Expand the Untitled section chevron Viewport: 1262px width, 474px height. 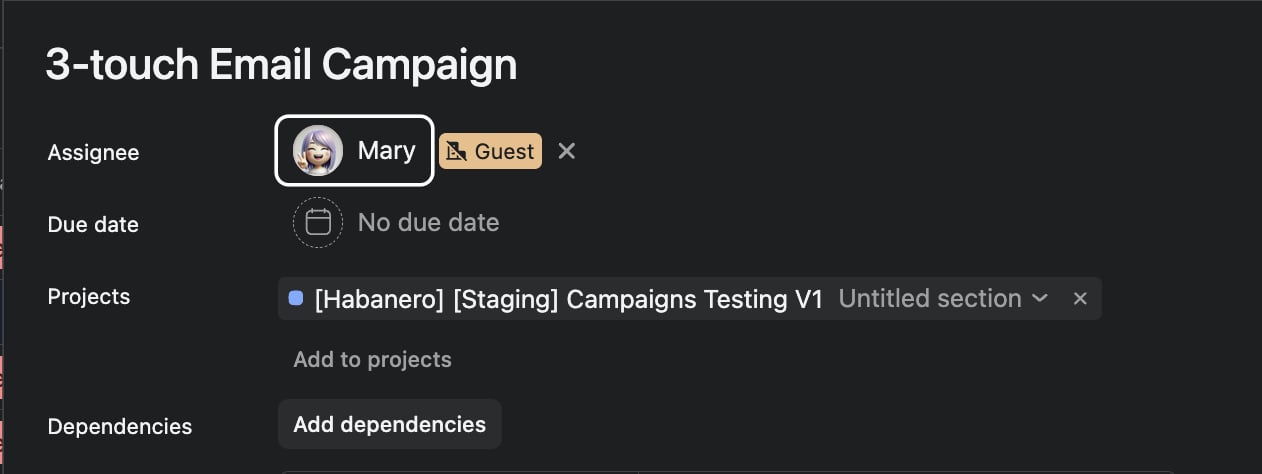[1040, 298]
